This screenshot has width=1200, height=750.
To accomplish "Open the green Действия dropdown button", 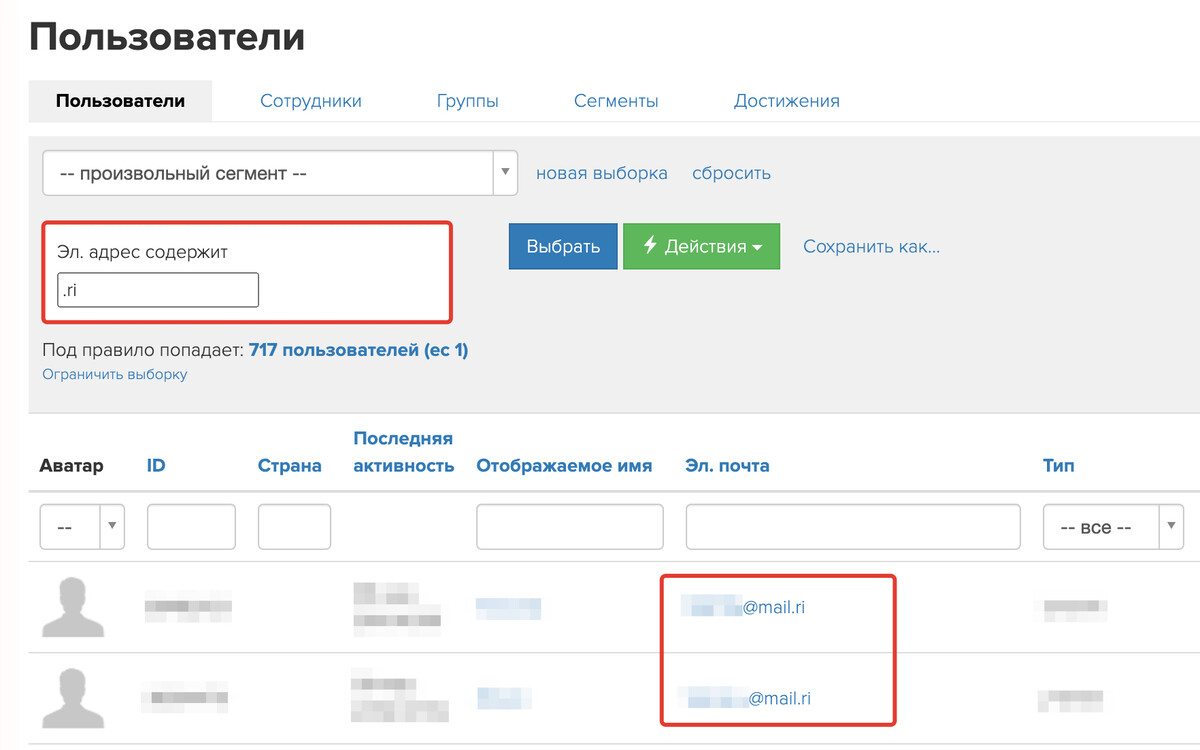I will (701, 246).
